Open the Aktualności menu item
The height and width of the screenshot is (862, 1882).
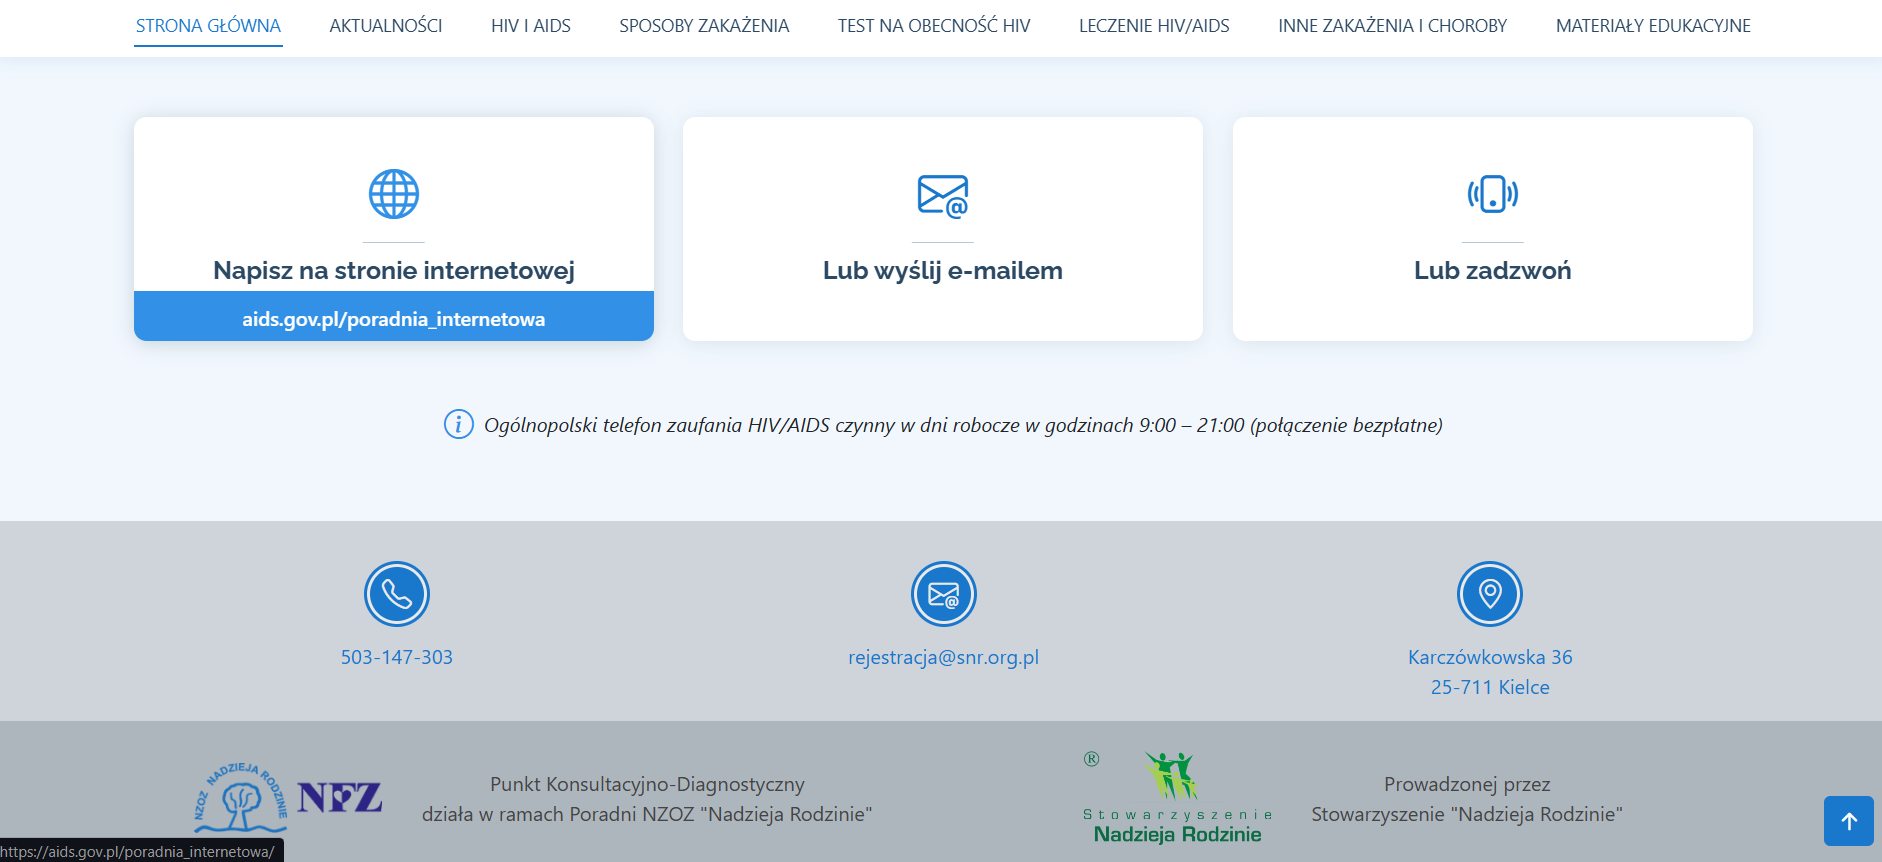click(386, 26)
